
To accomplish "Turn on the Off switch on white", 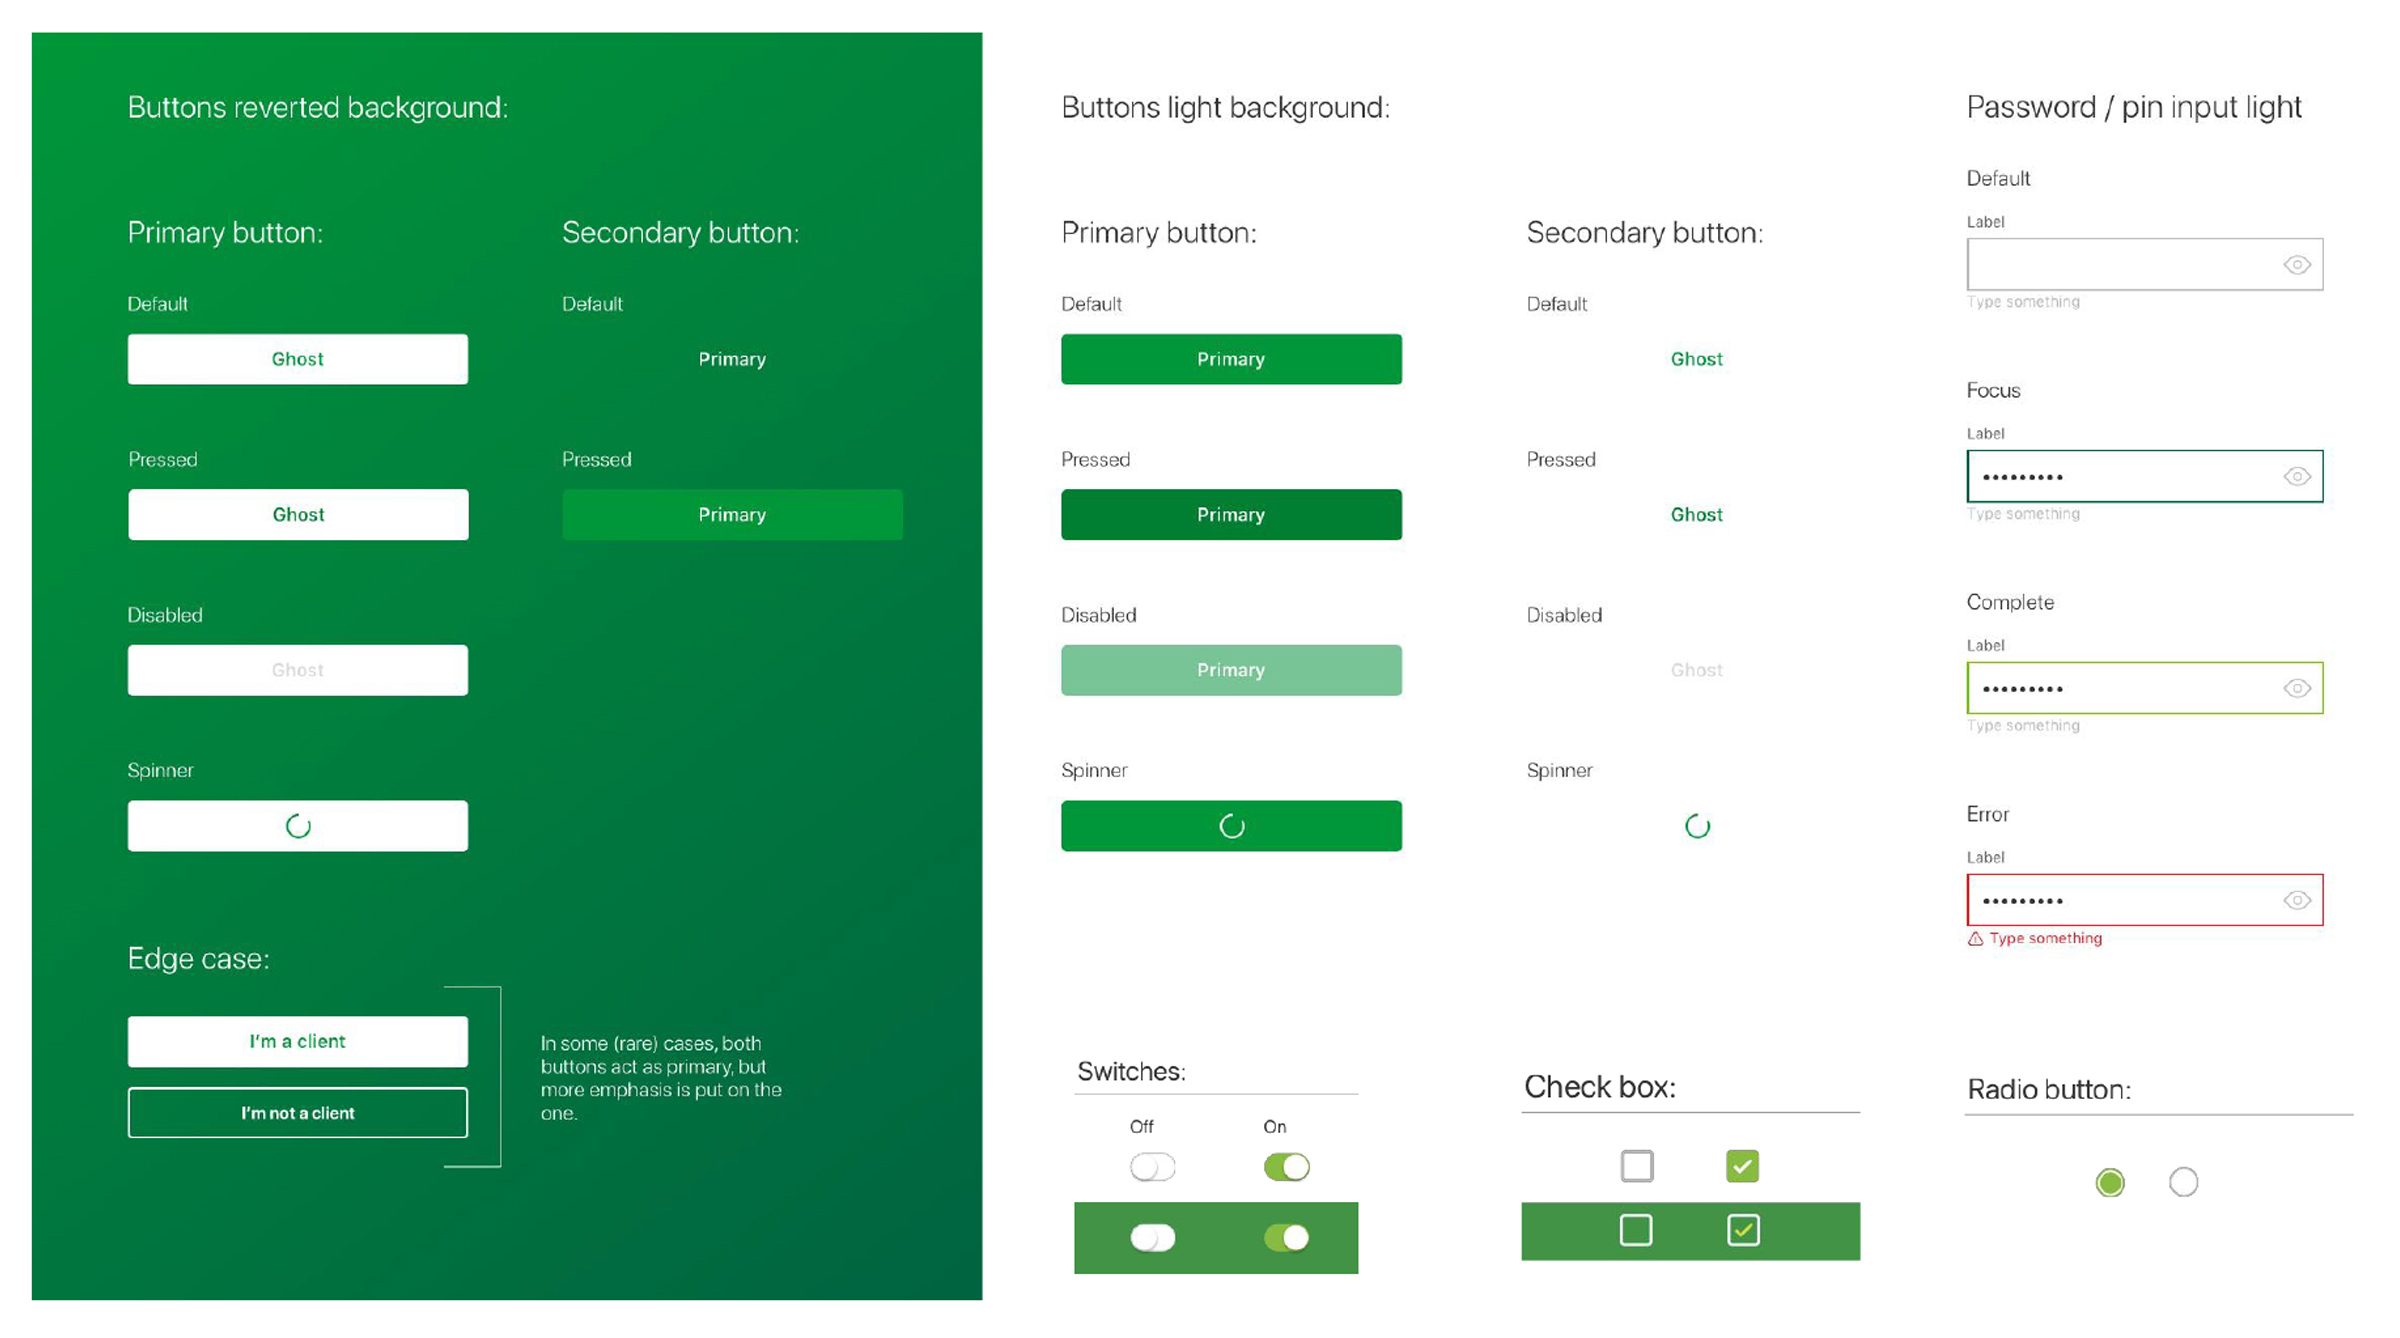I will click(x=1152, y=1167).
